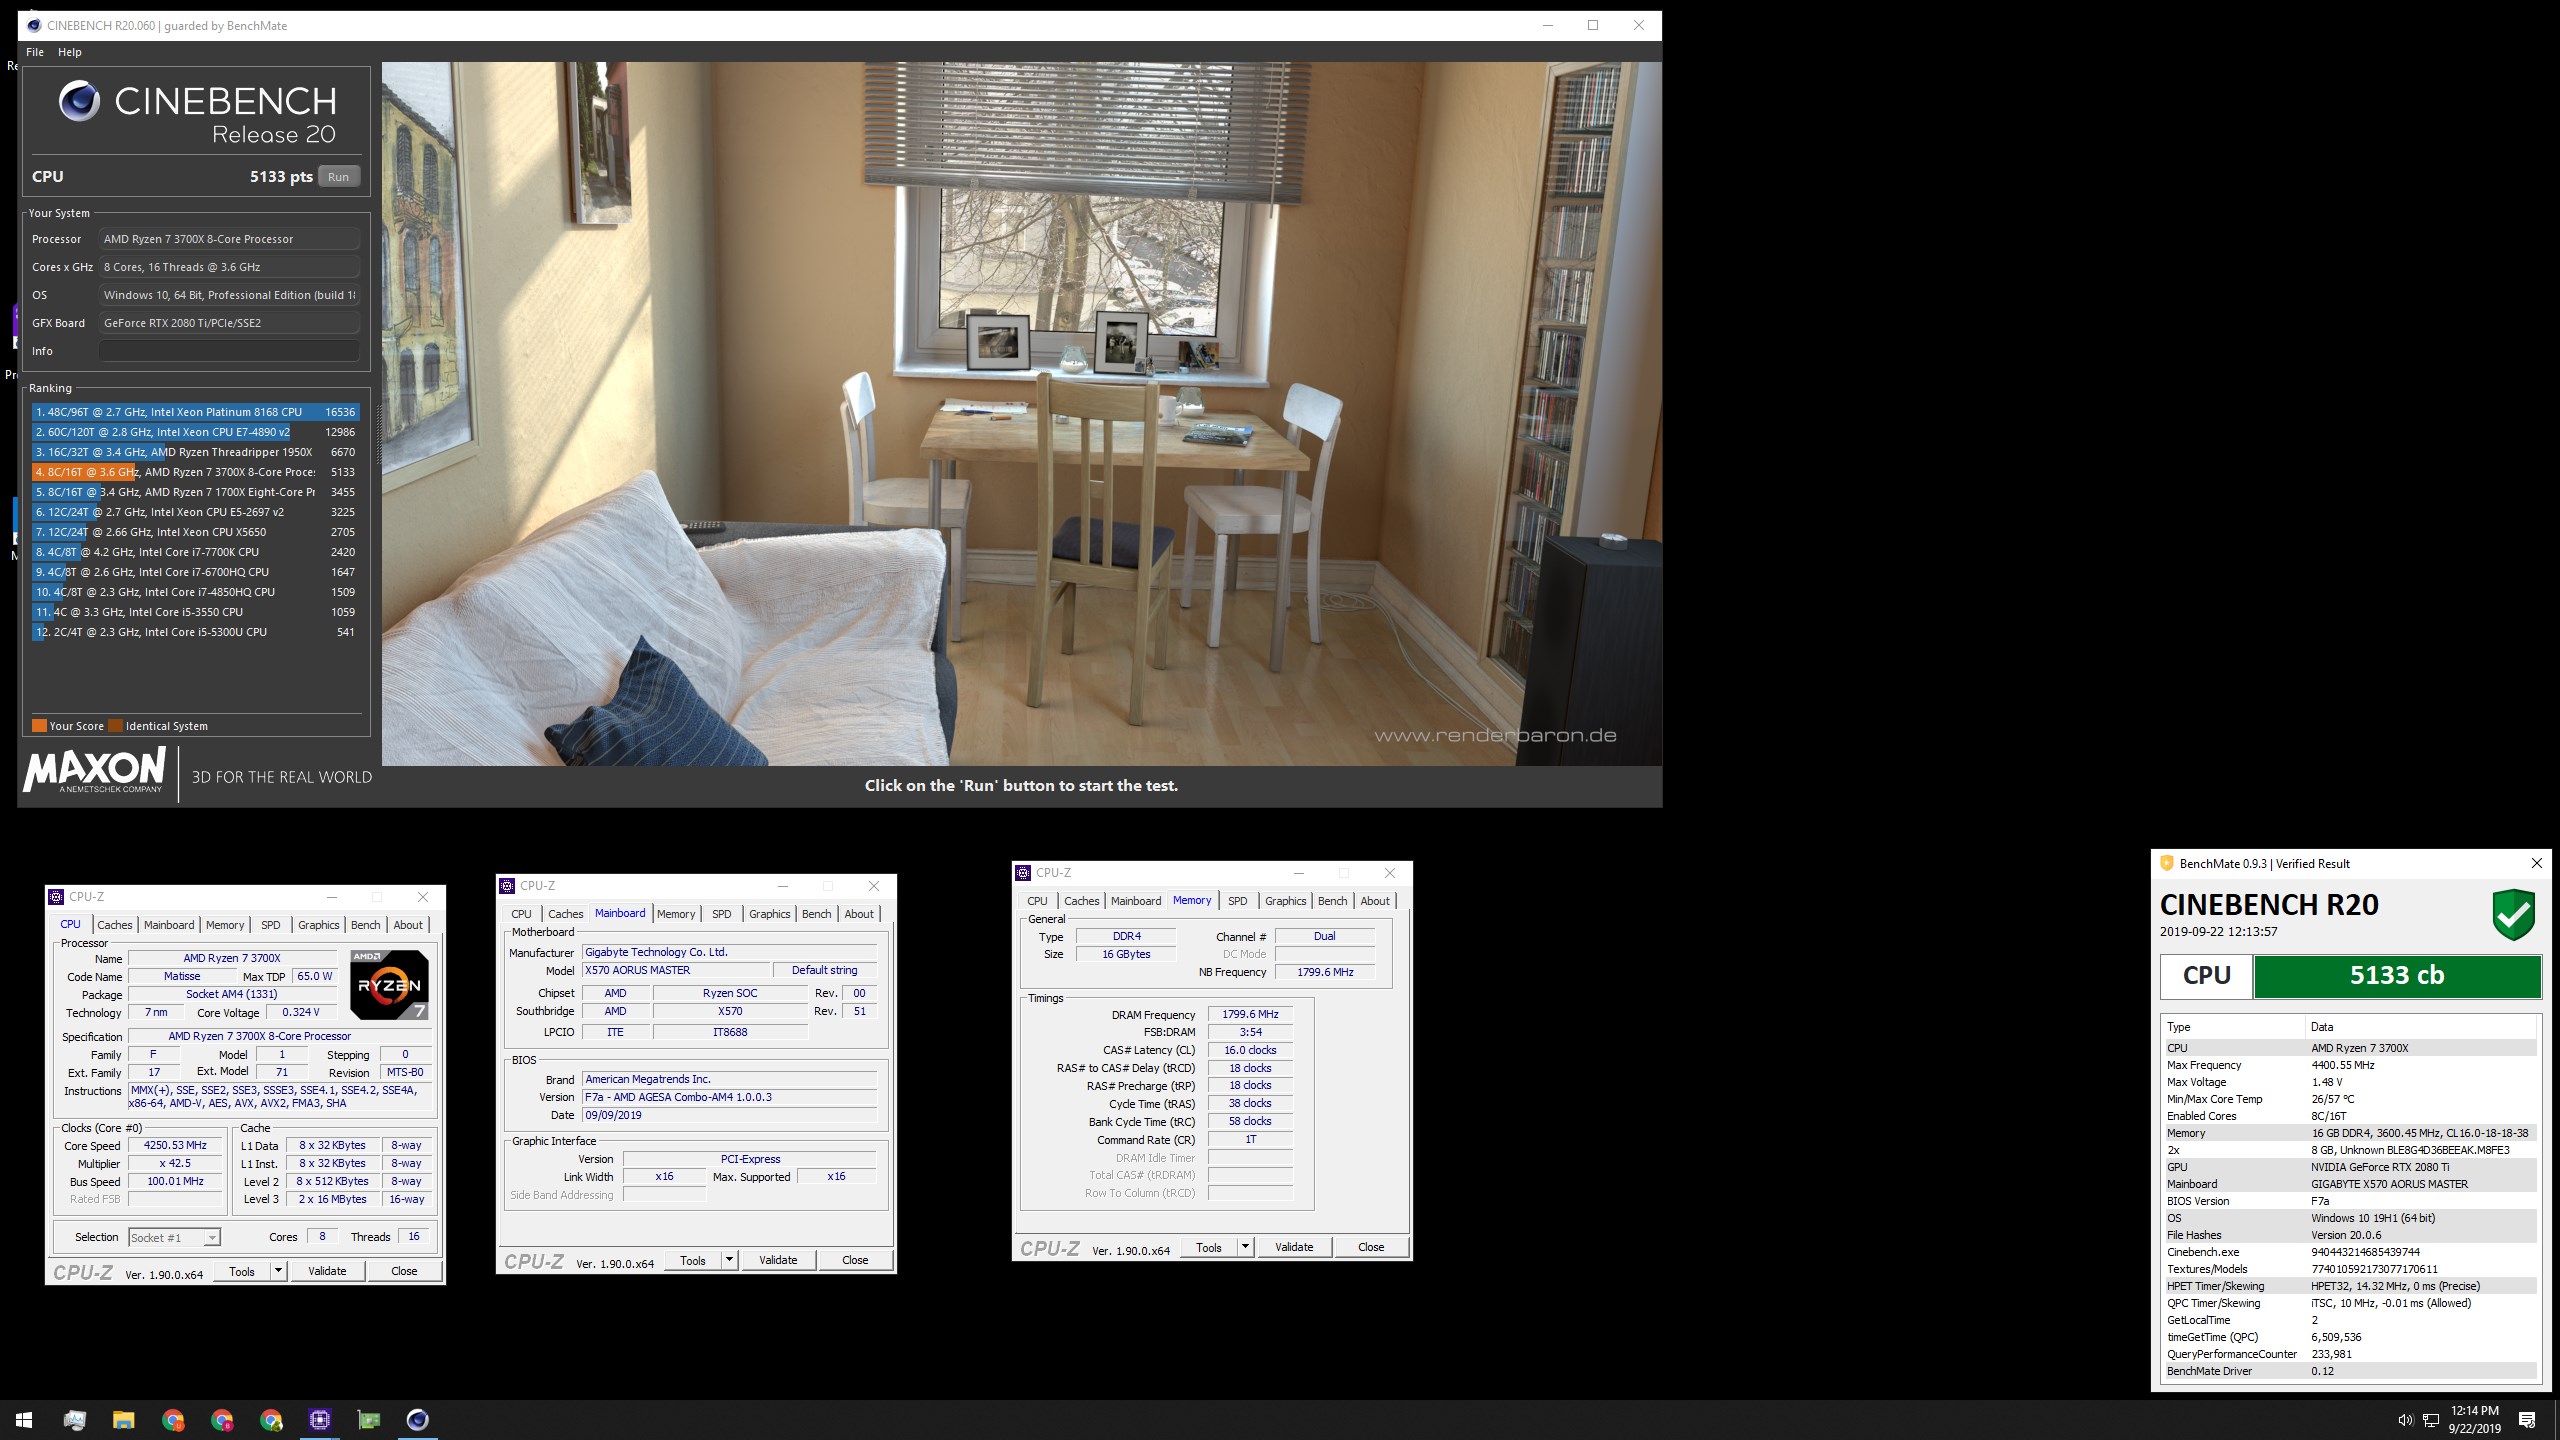The image size is (2560, 1440).
Task: Open the Help menu in Cinebench
Action: (70, 52)
